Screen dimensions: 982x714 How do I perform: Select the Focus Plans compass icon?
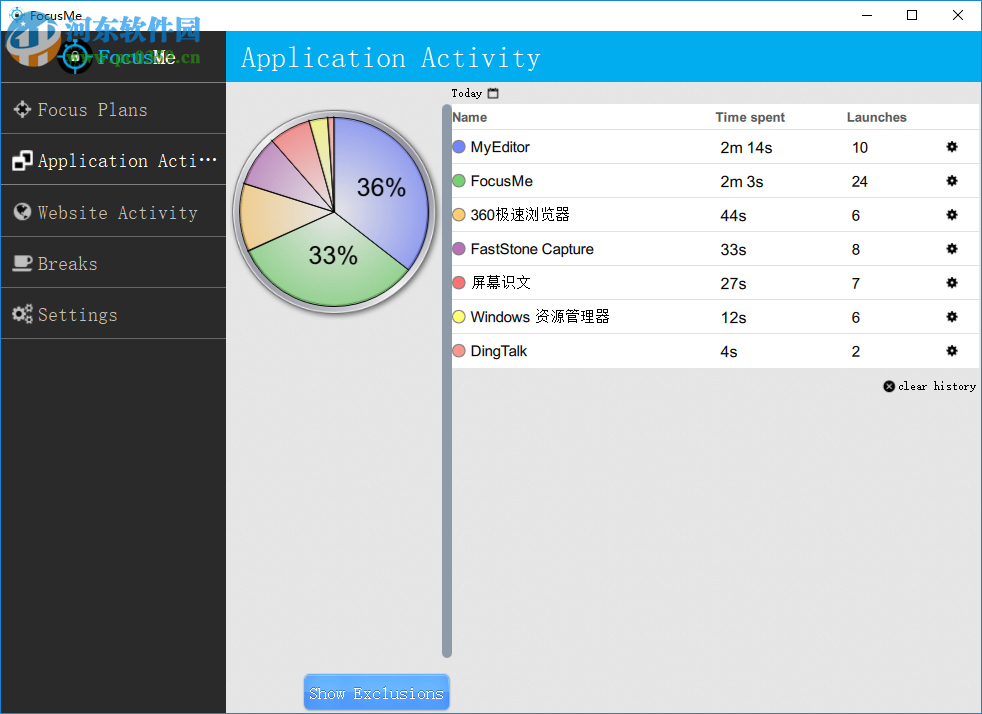click(22, 108)
